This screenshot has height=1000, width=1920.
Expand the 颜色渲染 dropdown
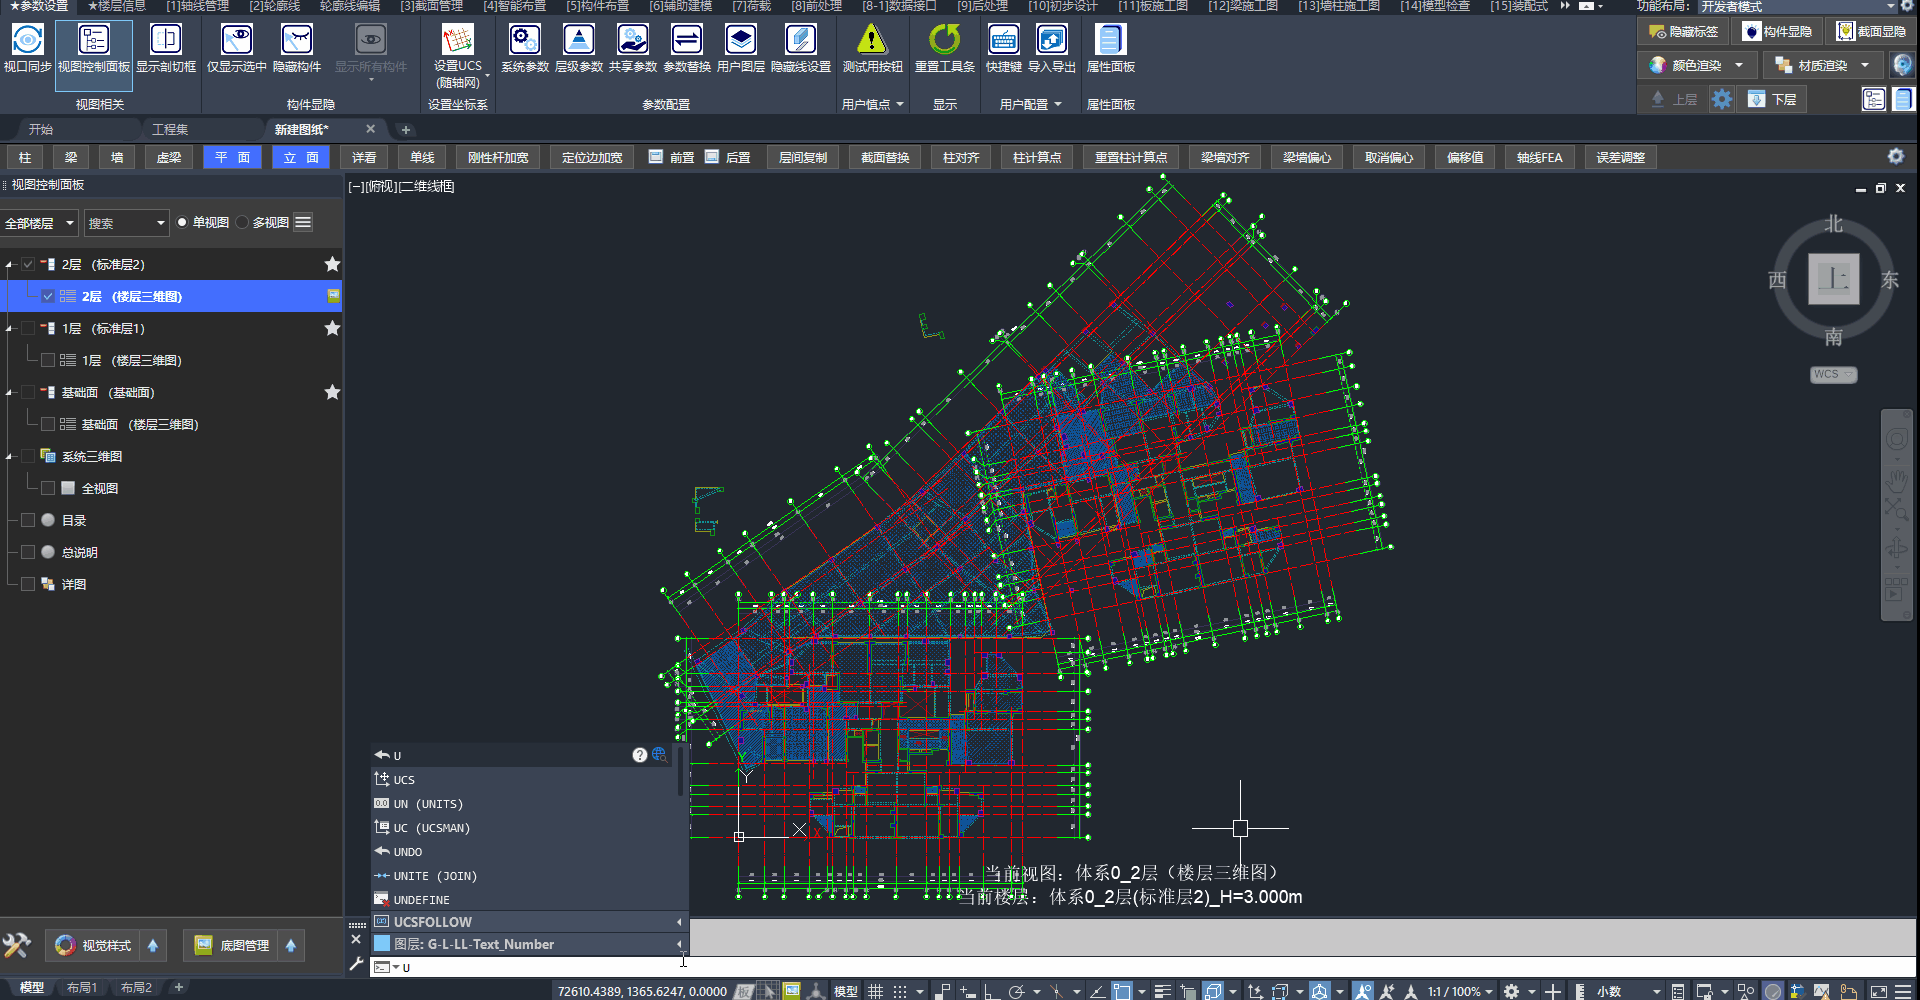pos(1739,65)
